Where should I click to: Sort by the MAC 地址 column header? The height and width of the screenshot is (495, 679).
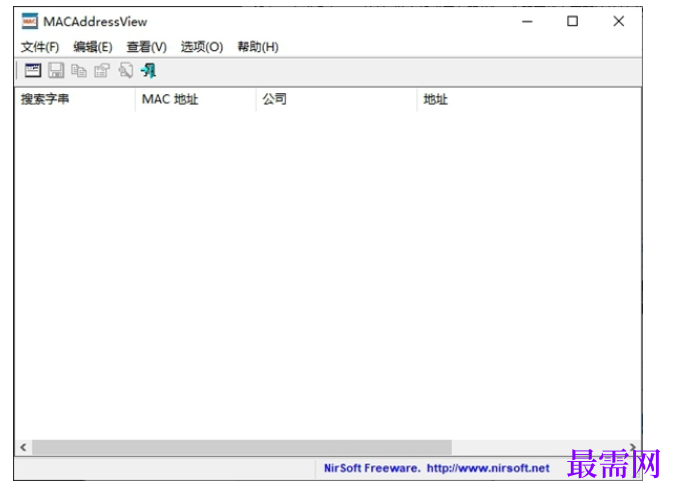pos(196,100)
